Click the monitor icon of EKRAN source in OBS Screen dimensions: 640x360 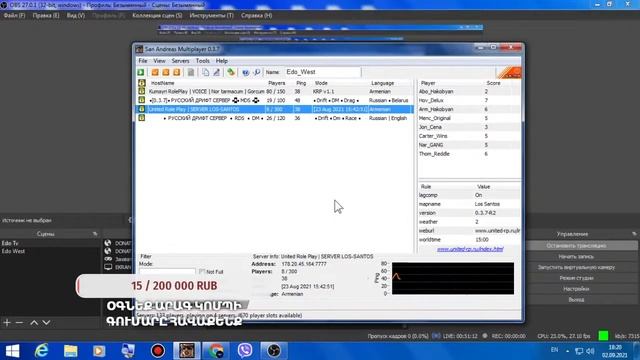pyautogui.click(x=108, y=267)
